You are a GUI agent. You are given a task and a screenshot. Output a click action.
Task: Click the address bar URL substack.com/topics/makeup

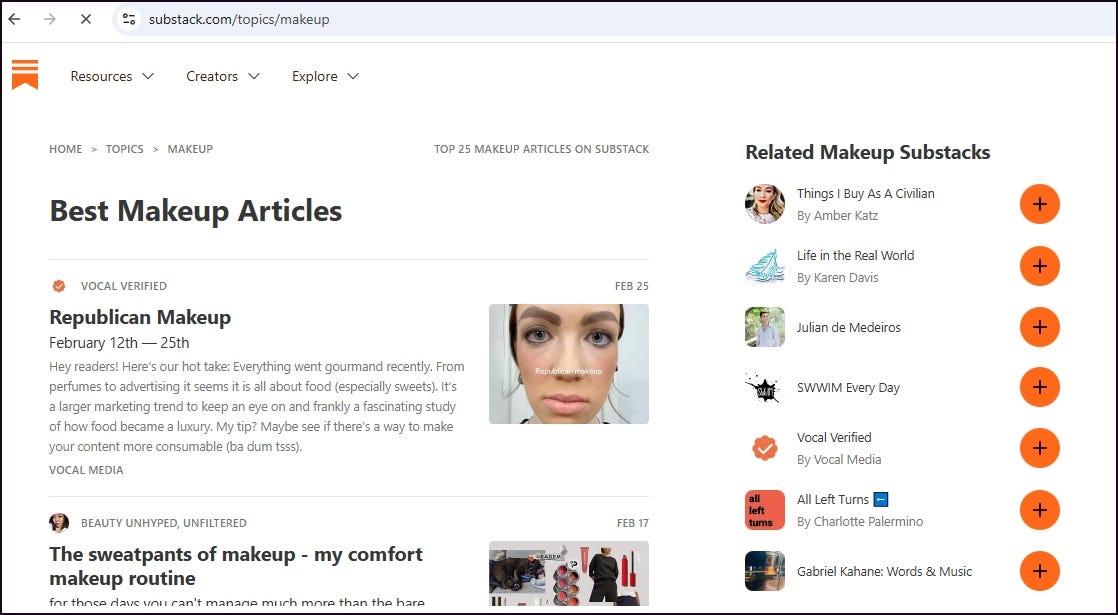point(239,19)
